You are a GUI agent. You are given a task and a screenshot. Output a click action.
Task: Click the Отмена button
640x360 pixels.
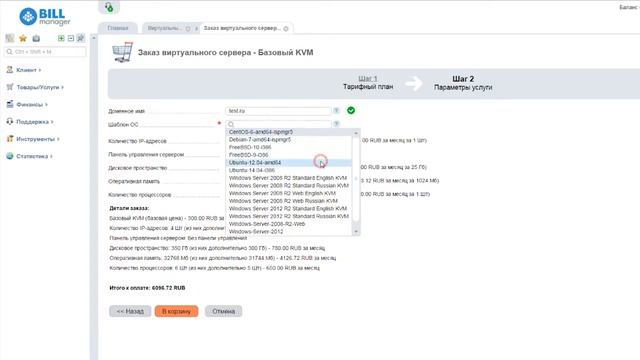(x=223, y=311)
